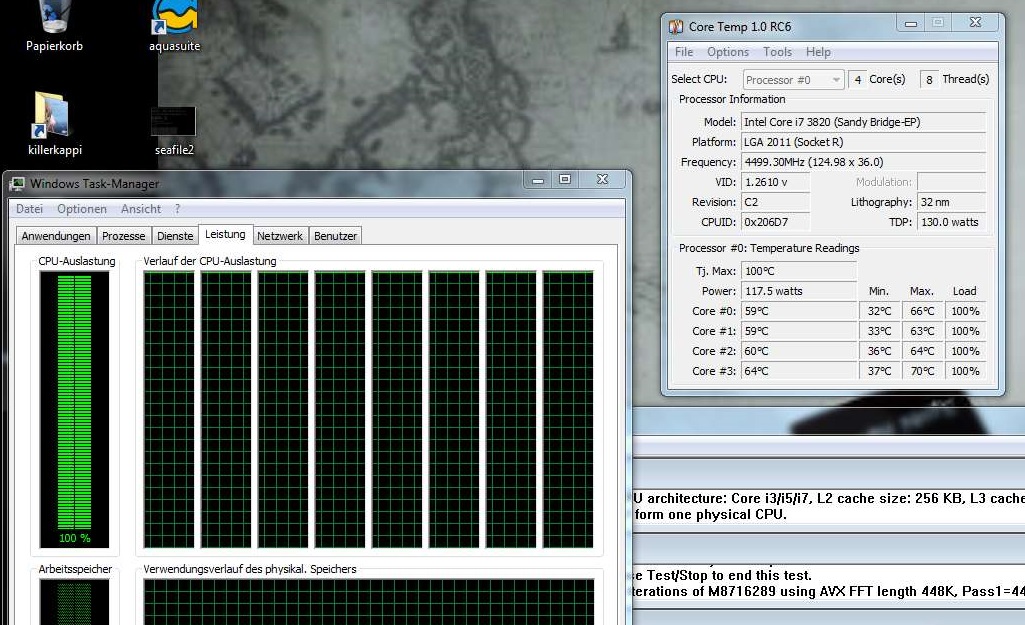The width and height of the screenshot is (1025, 625).
Task: Launch the aquasuite desktop shortcut
Action: [174, 25]
